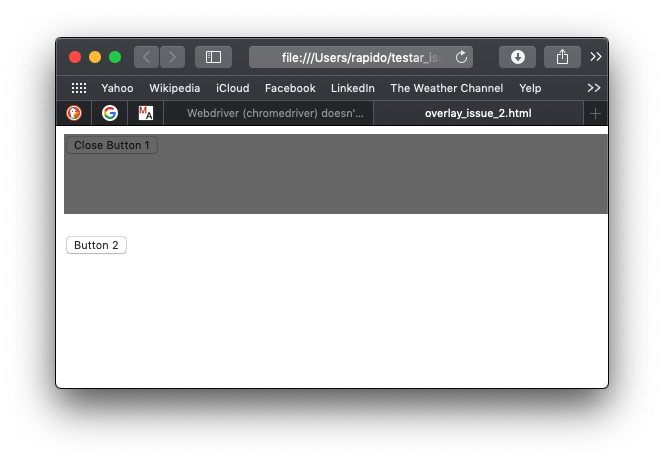Click Close Button 1 in overlay
The image size is (664, 462).
[x=112, y=145]
